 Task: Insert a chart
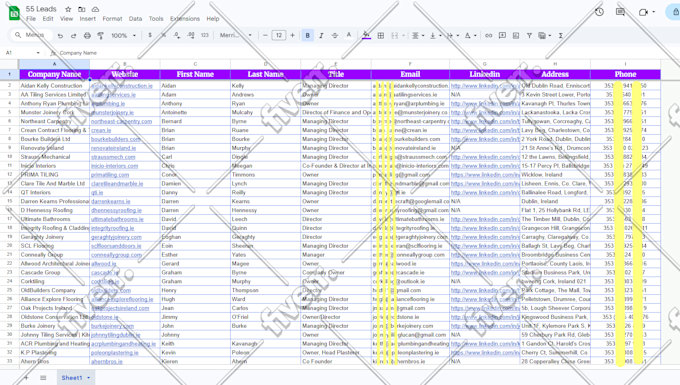pyautogui.click(x=516, y=36)
